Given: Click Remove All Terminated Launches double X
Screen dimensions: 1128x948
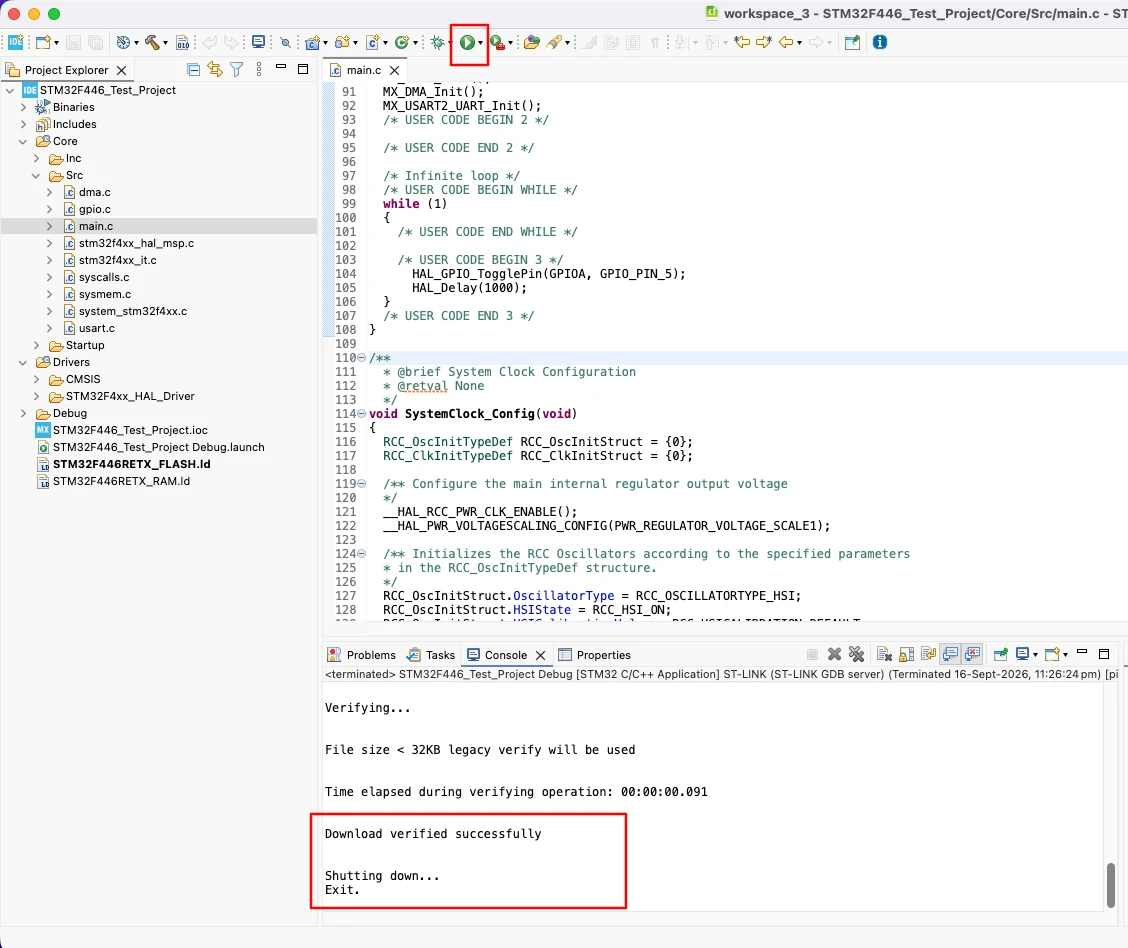Looking at the screenshot, I should (856, 654).
